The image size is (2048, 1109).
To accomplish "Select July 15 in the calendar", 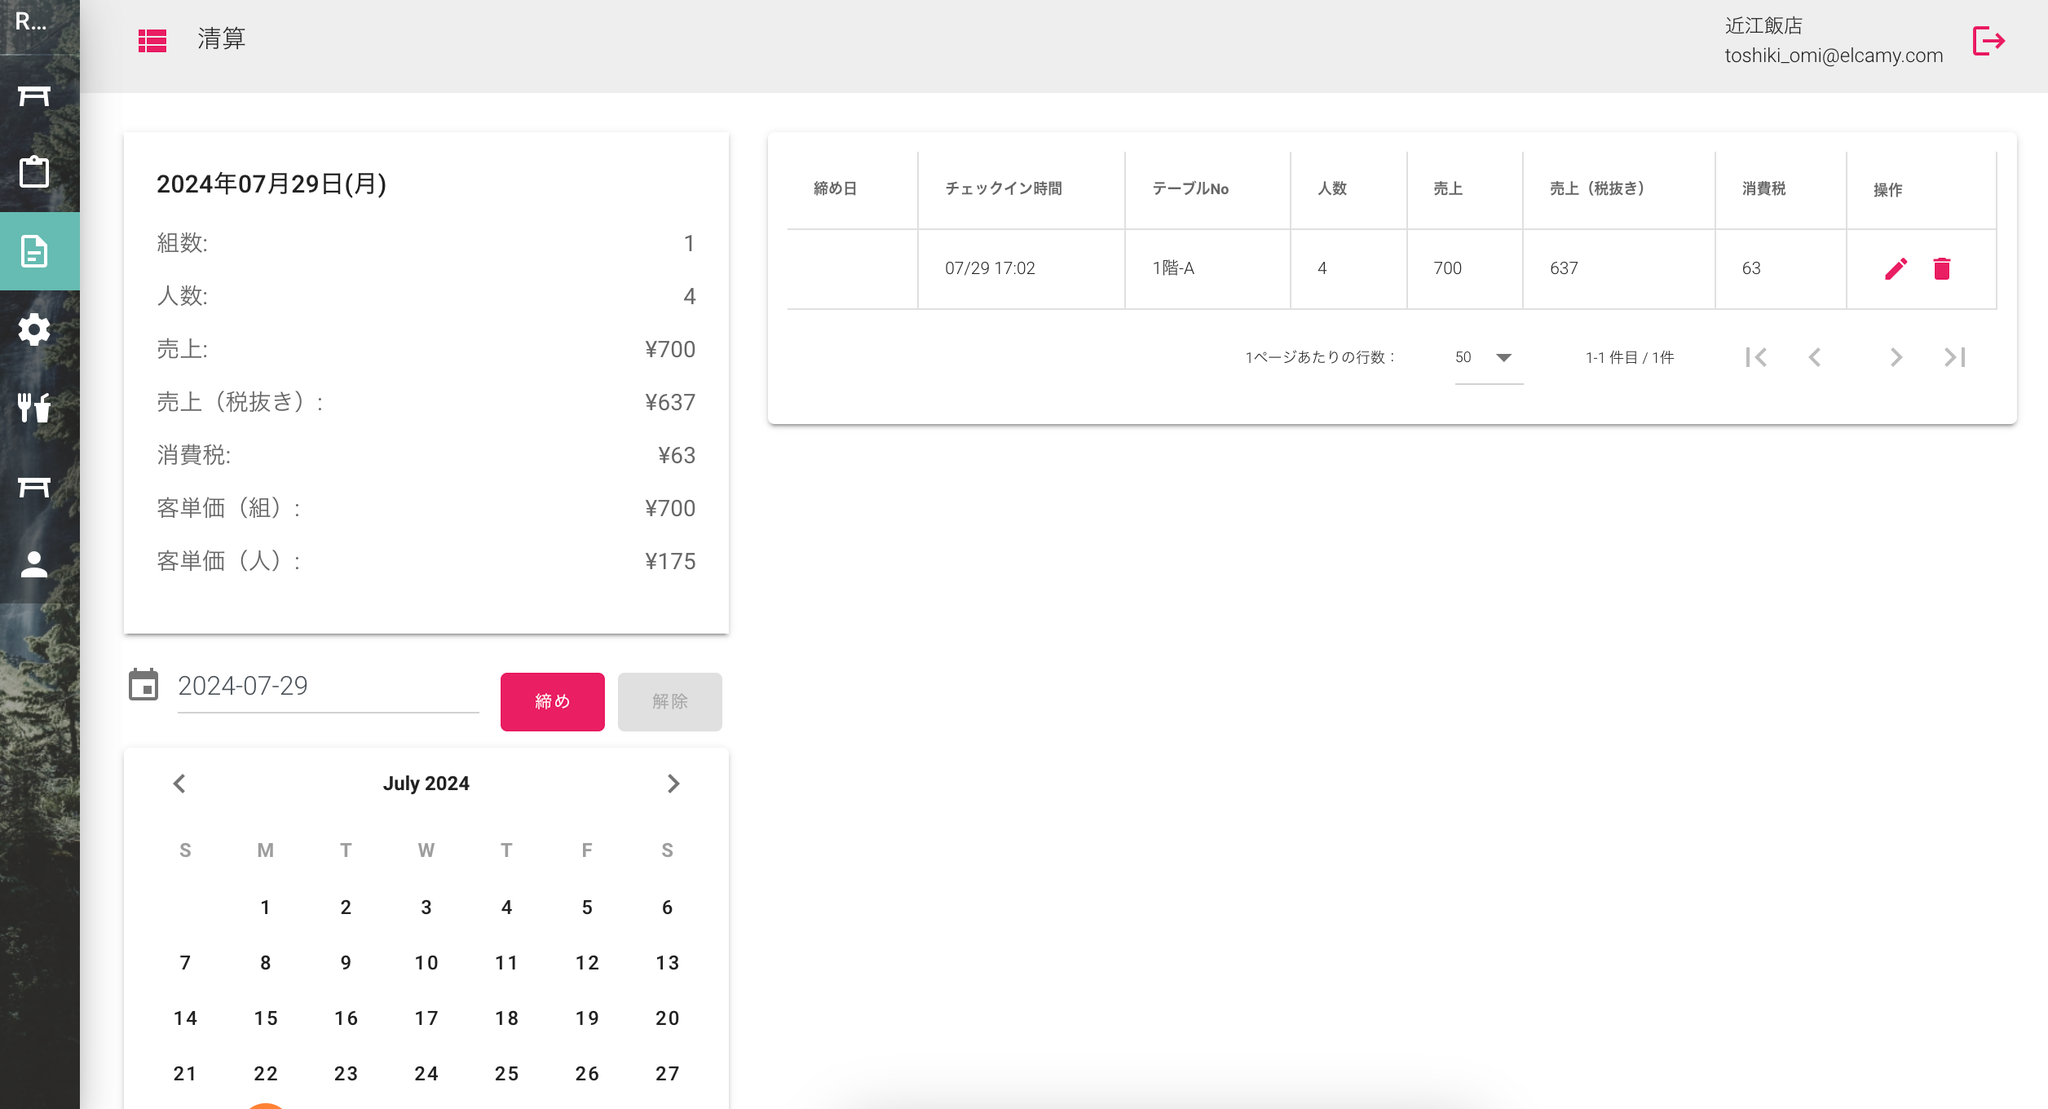I will (265, 1018).
